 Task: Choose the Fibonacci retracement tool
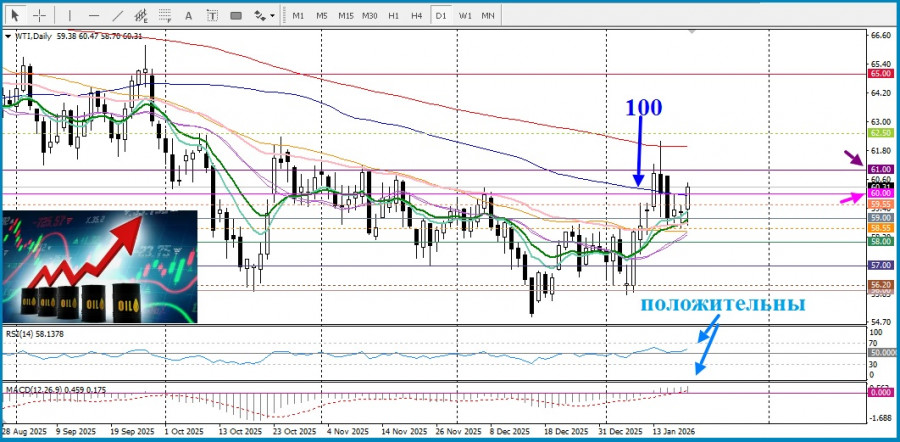pos(166,15)
